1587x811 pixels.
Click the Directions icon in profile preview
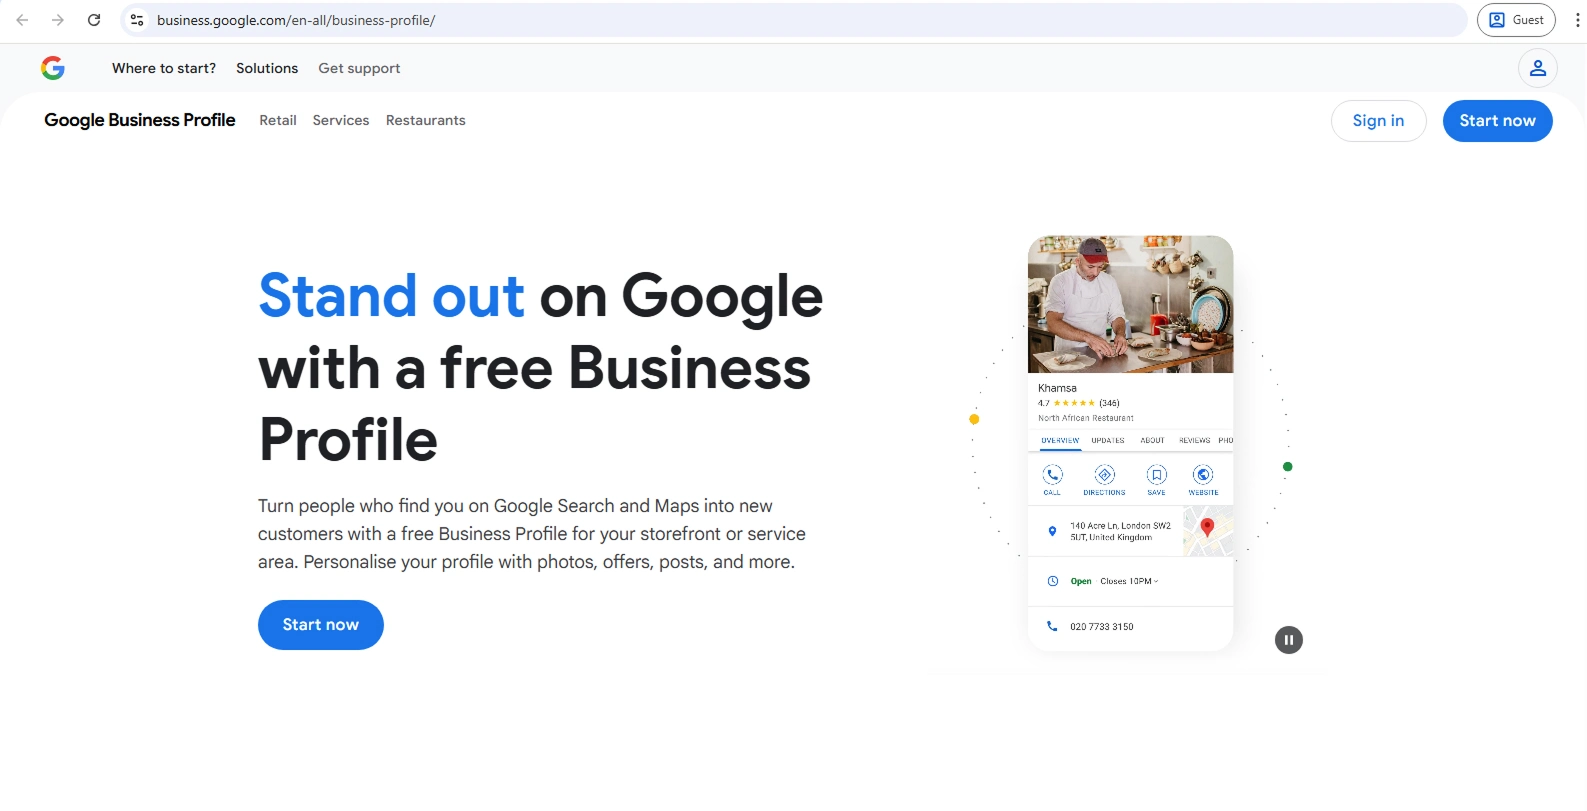point(1104,475)
